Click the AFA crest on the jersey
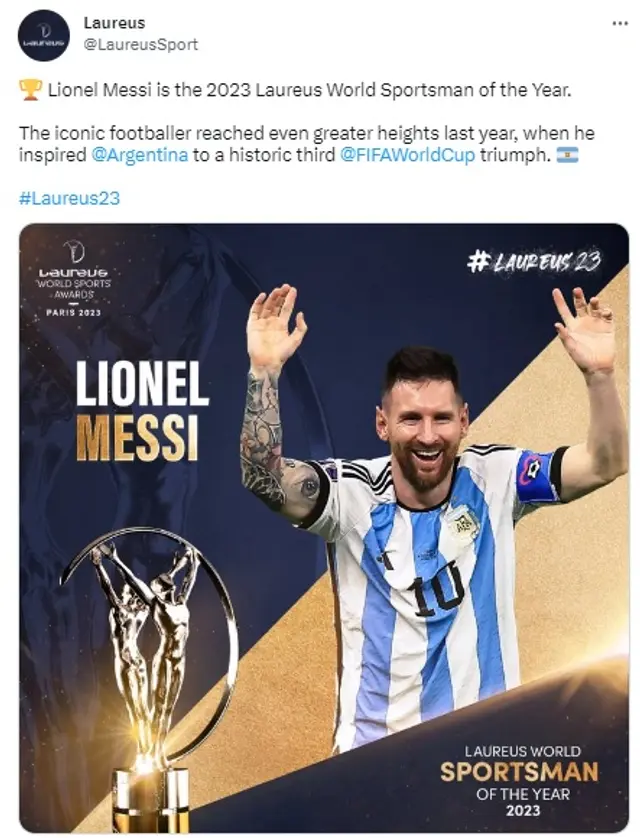This screenshot has width=640, height=838. (463, 523)
